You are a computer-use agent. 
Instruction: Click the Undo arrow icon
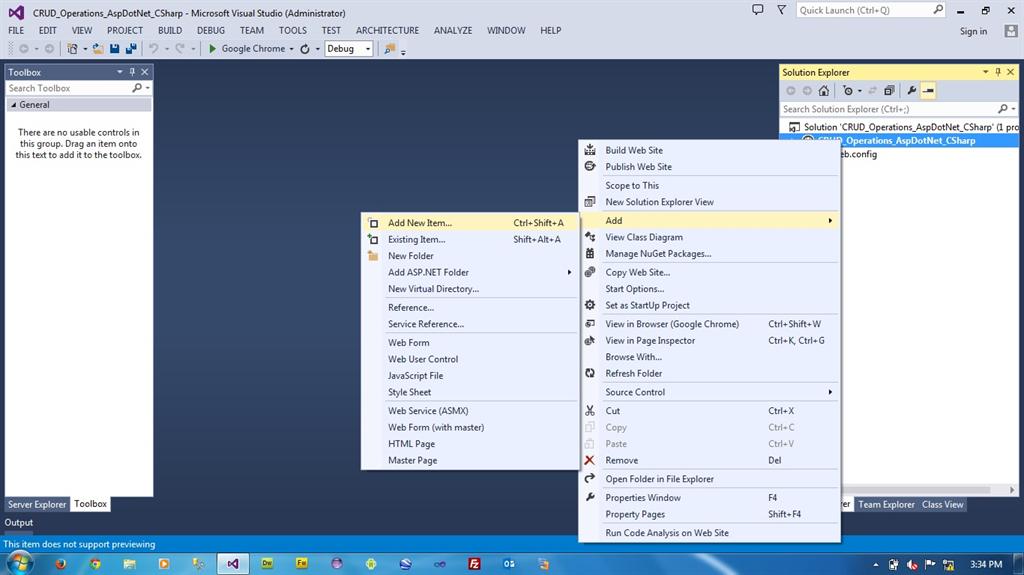(153, 48)
